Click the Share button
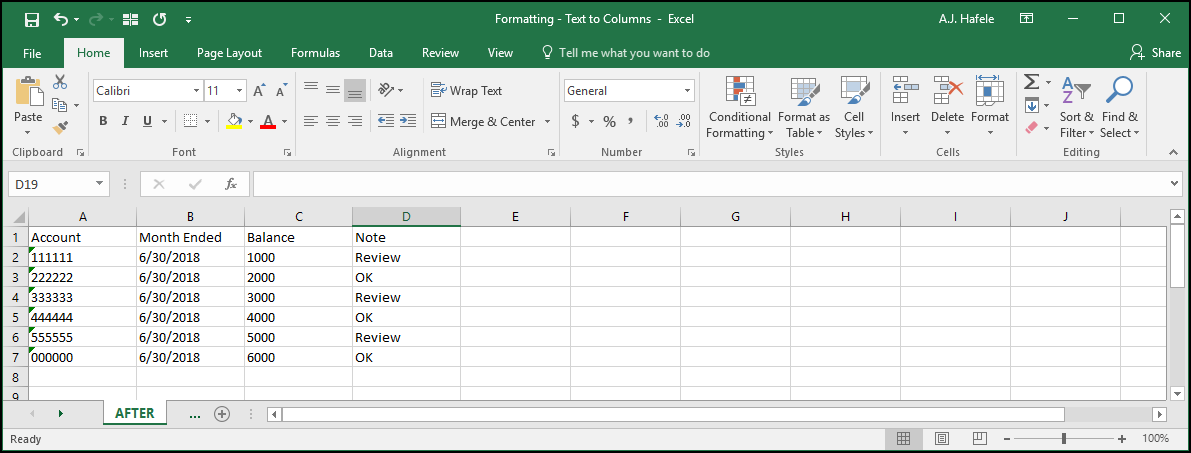The width and height of the screenshot is (1191, 453). 1156,52
